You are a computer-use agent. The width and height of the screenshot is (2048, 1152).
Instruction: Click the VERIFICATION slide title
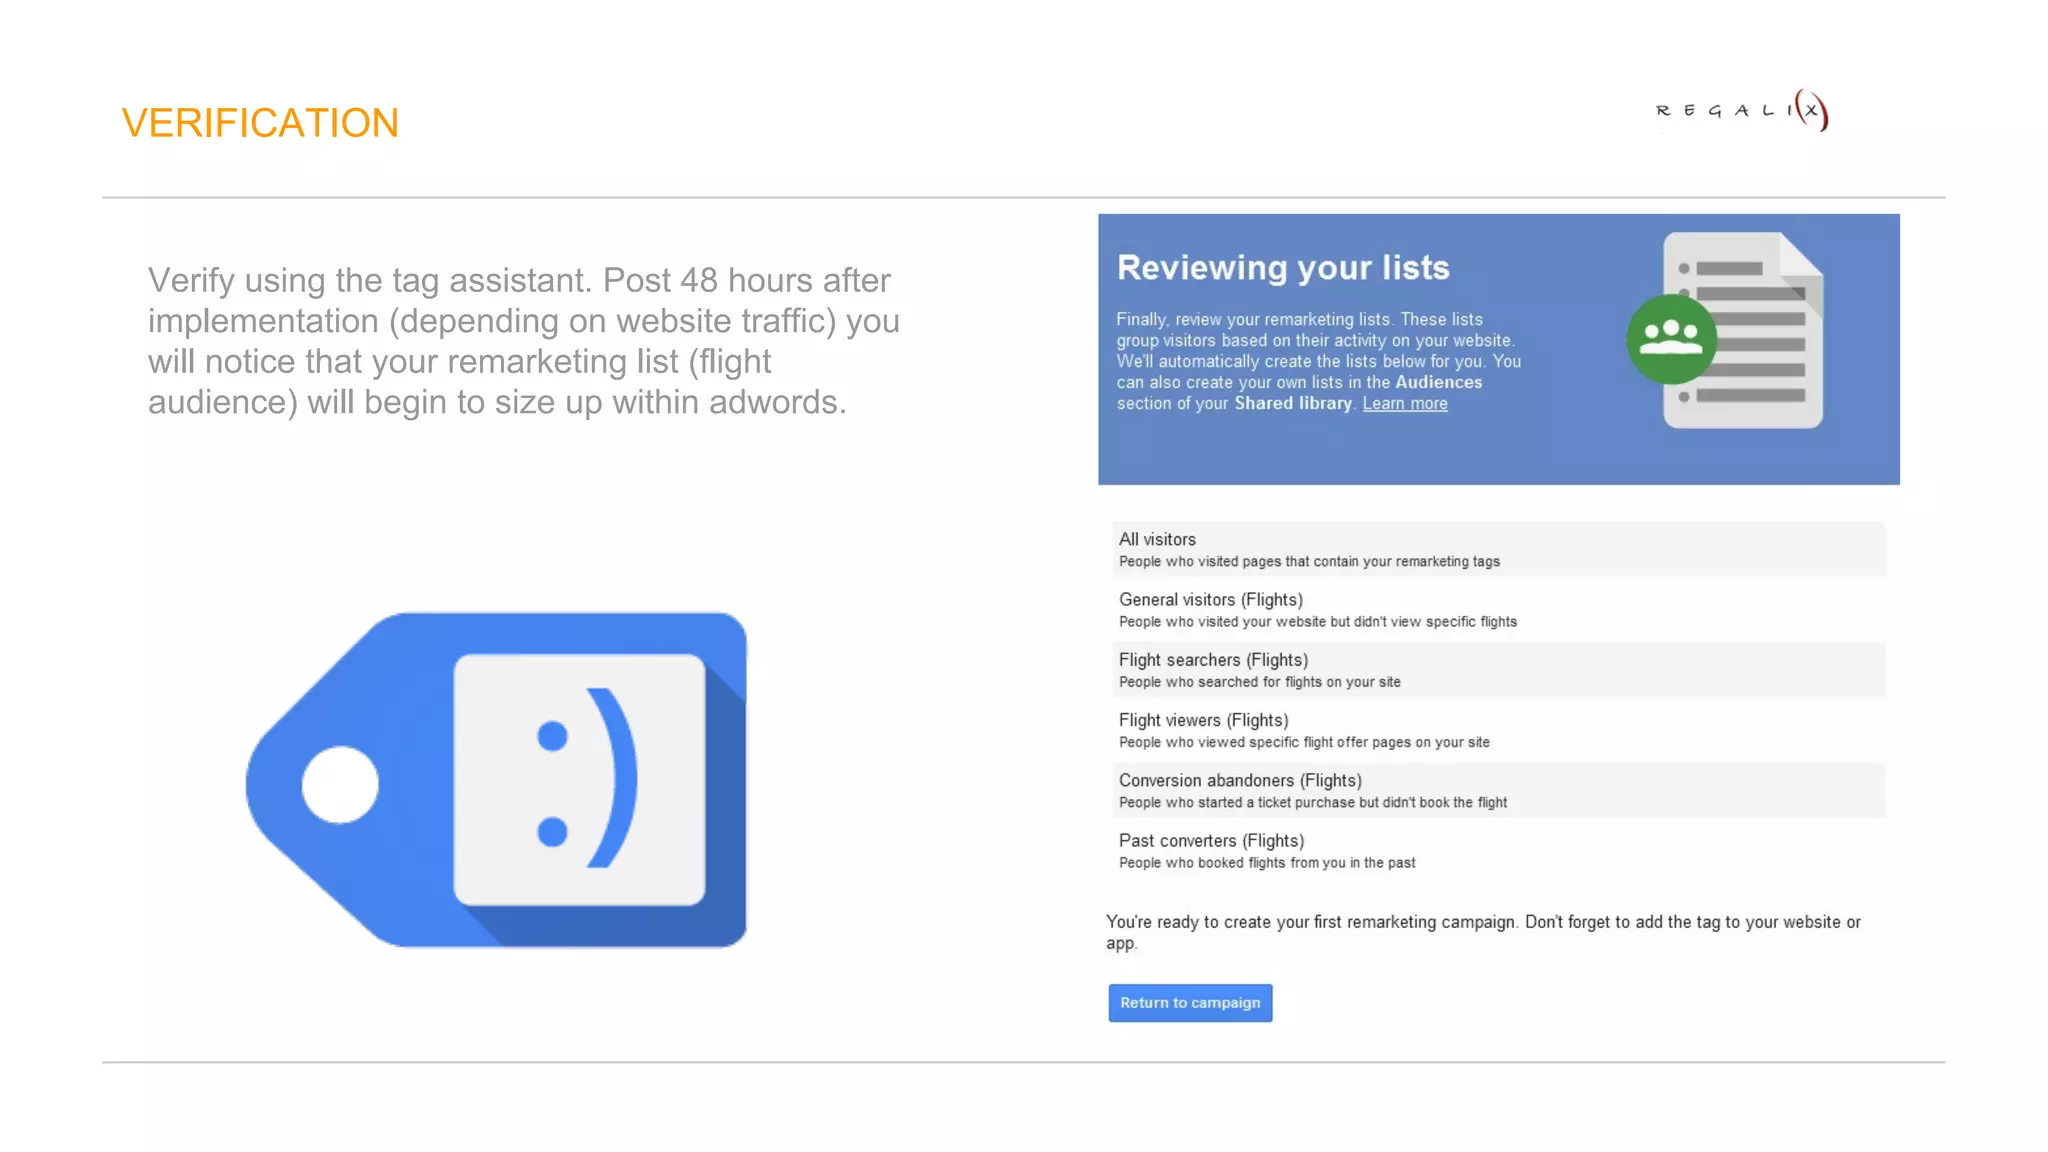click(x=260, y=123)
